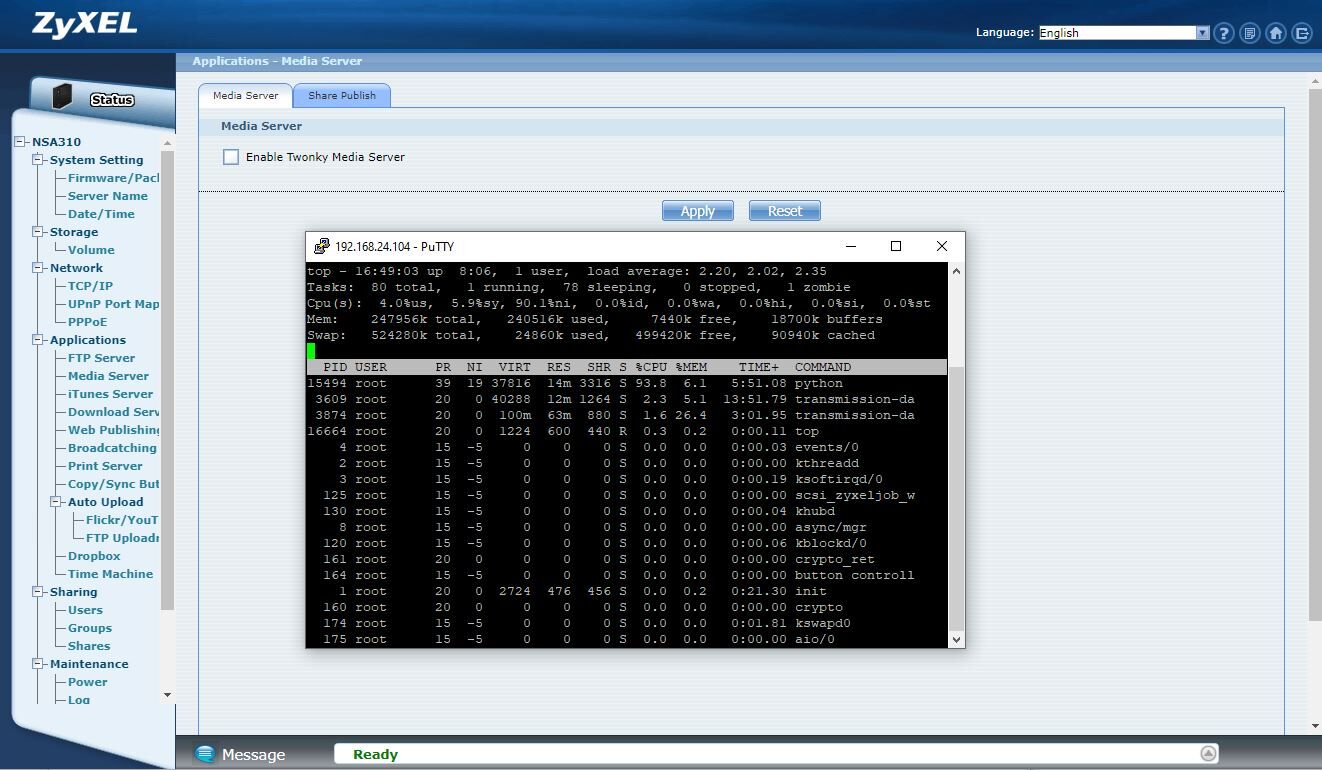Log out using header logout icon
This screenshot has height=770, width=1322.
coord(1302,33)
